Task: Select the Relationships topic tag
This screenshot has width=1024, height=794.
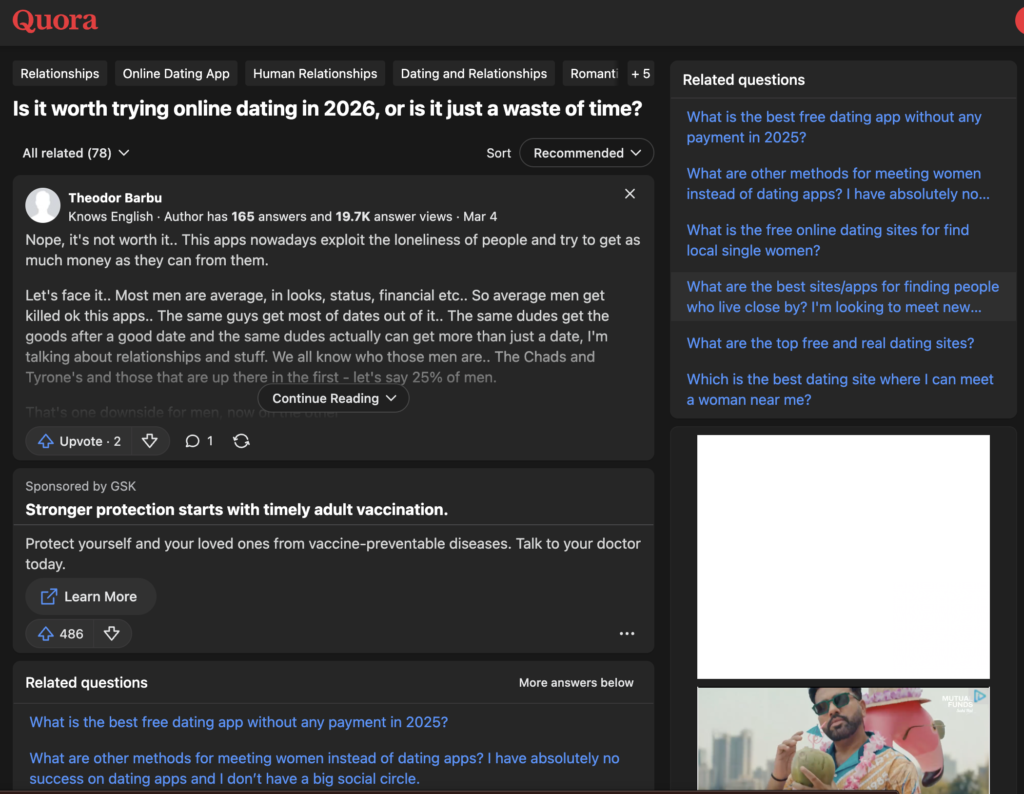Action: click(x=59, y=74)
